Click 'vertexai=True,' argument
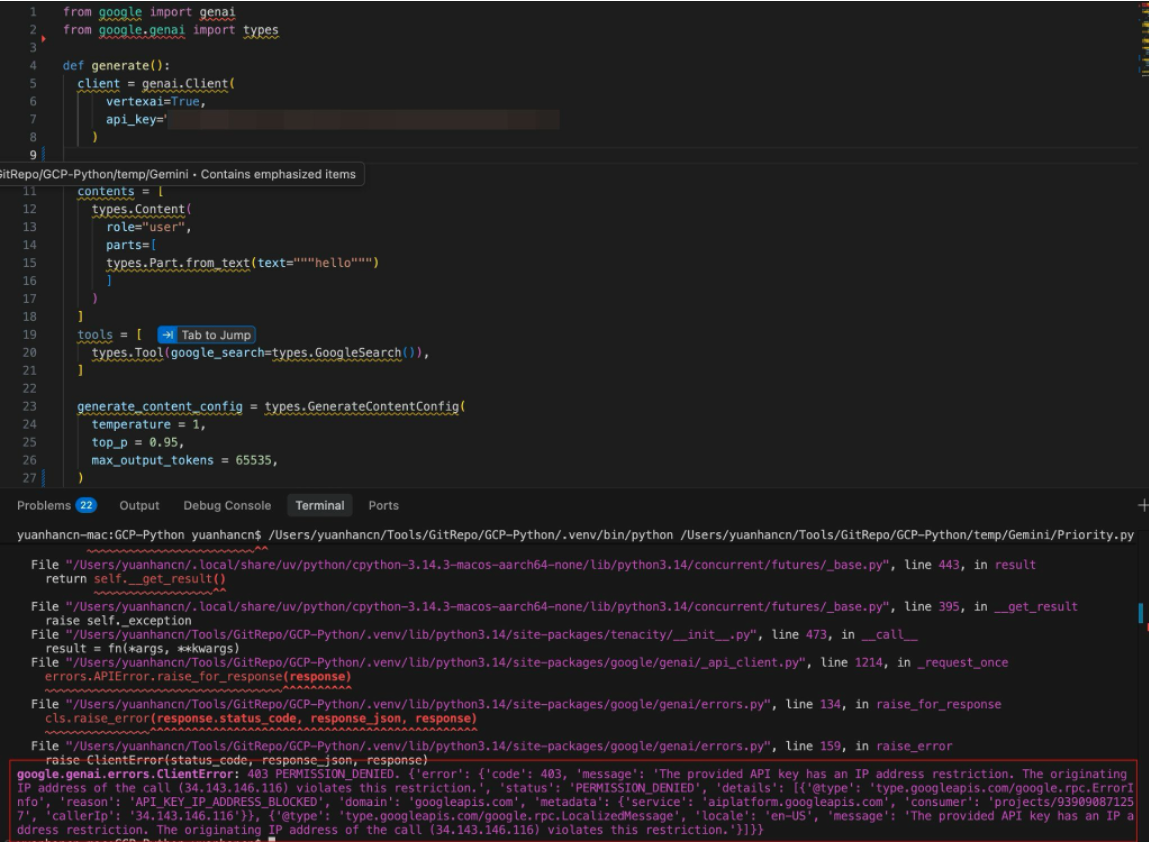1149x843 pixels. coord(155,102)
